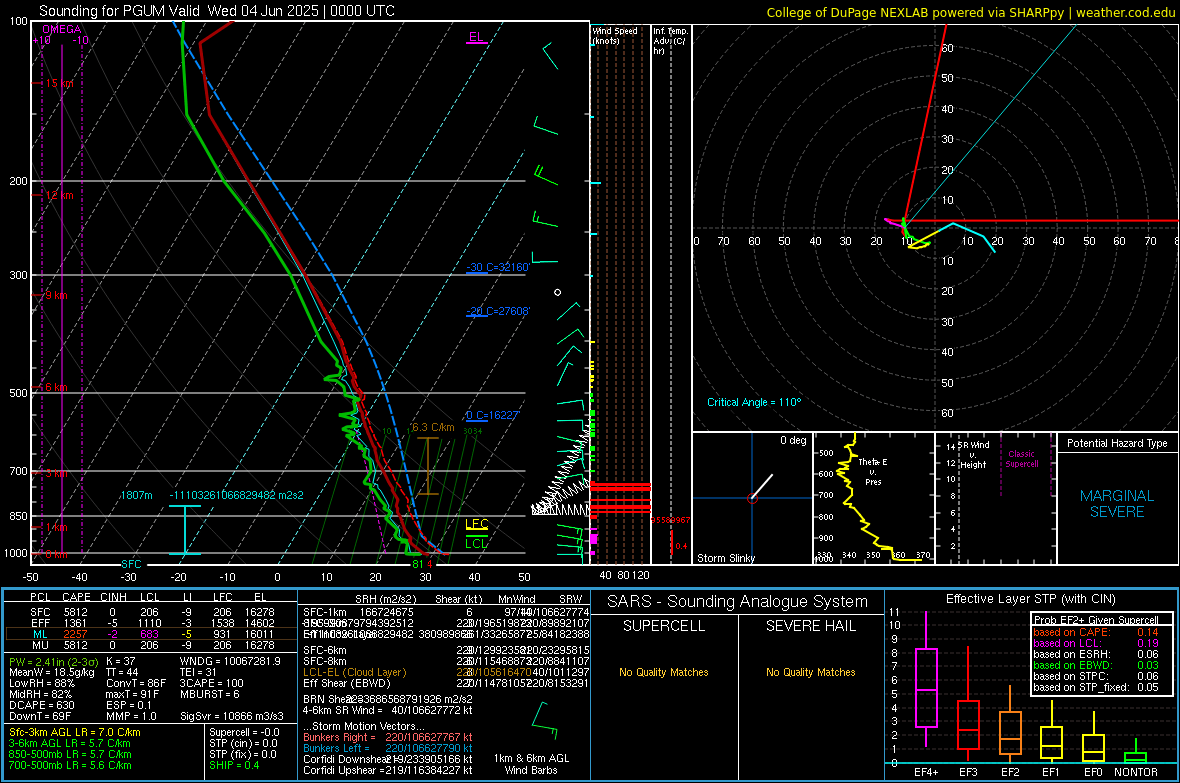
Task: Click the Critical Angle = 110° readout
Action: coord(754,402)
